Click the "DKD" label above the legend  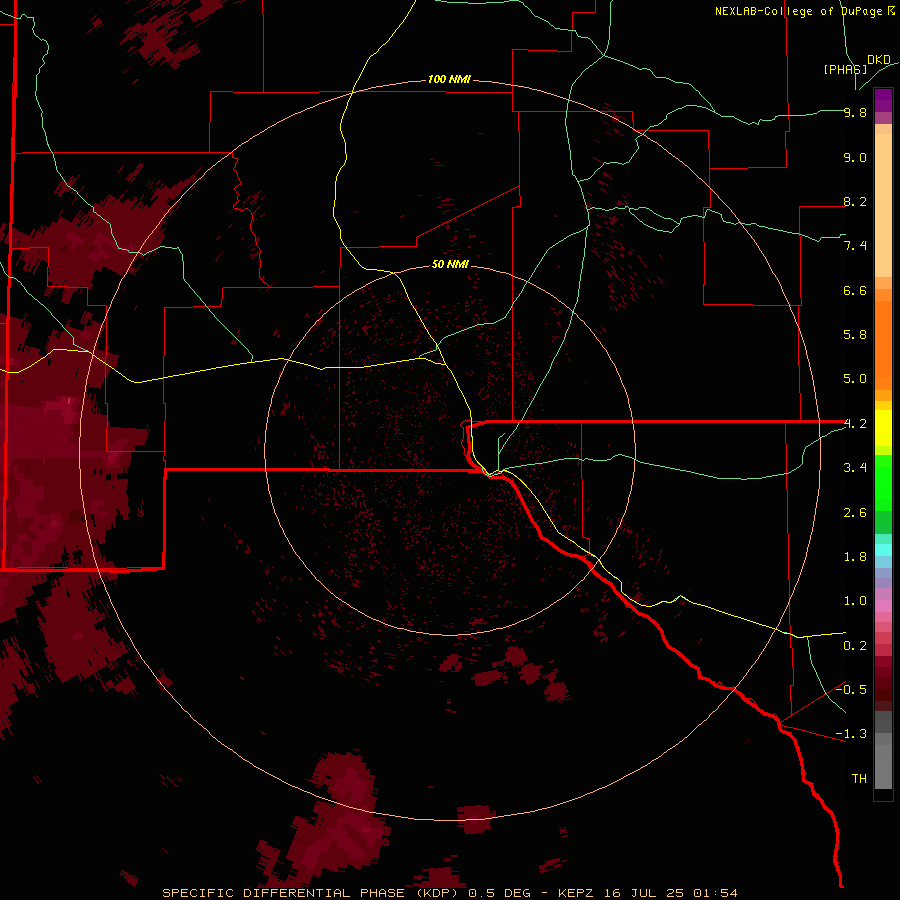tap(879, 60)
